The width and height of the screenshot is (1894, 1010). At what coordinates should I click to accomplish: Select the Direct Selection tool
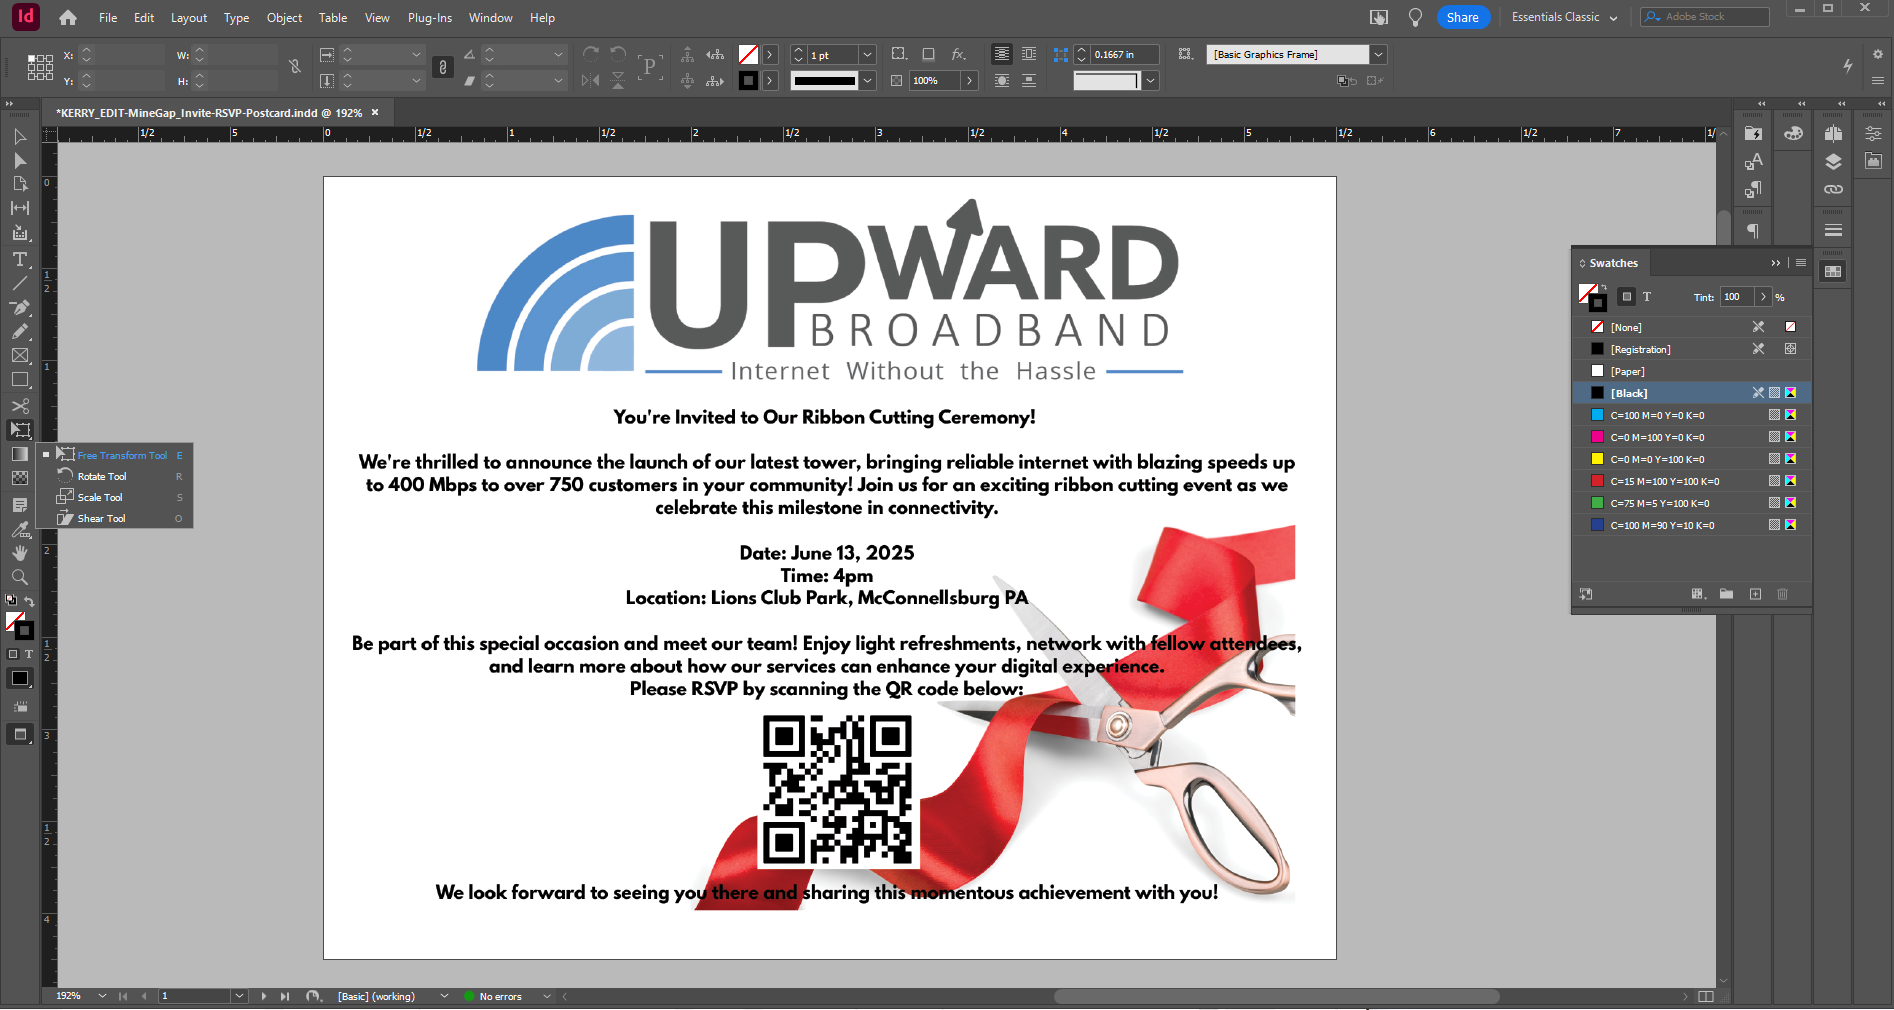(19, 161)
